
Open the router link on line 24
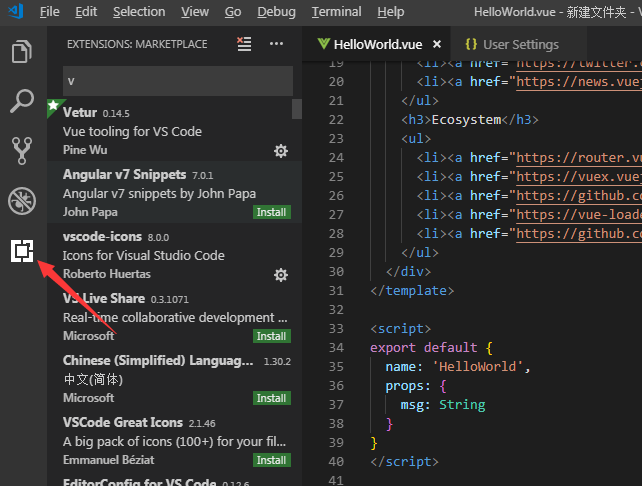click(x=579, y=158)
